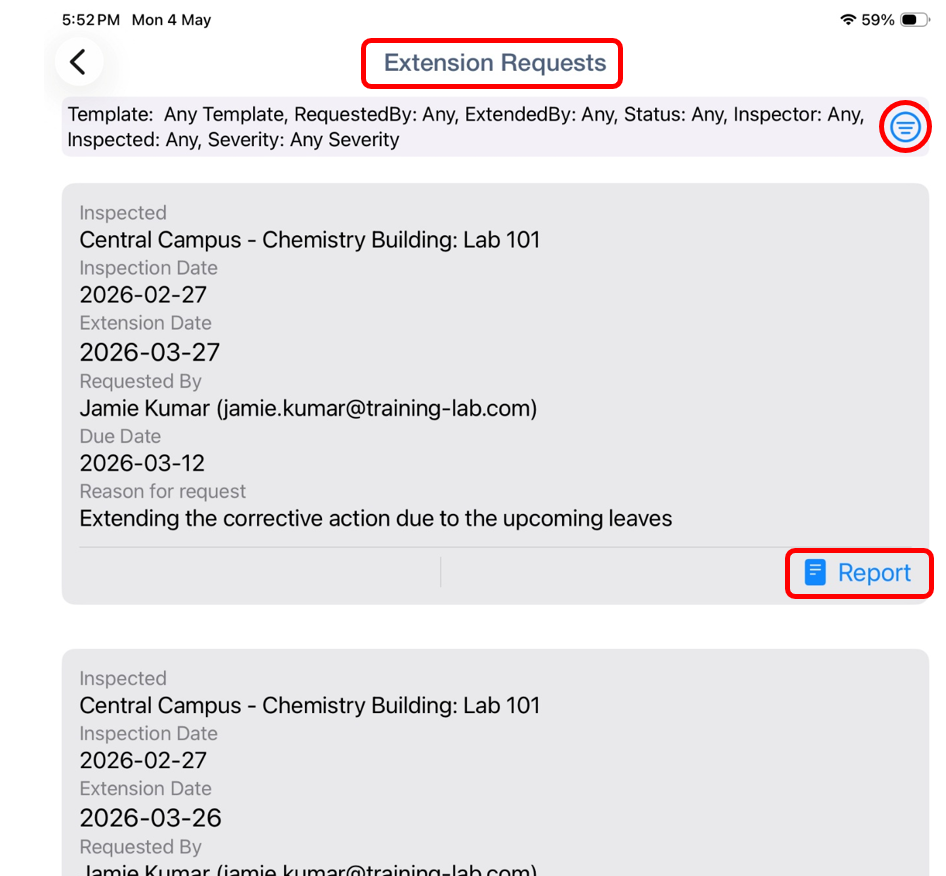Select second card's inspection date 2026-02-27

(x=143, y=761)
